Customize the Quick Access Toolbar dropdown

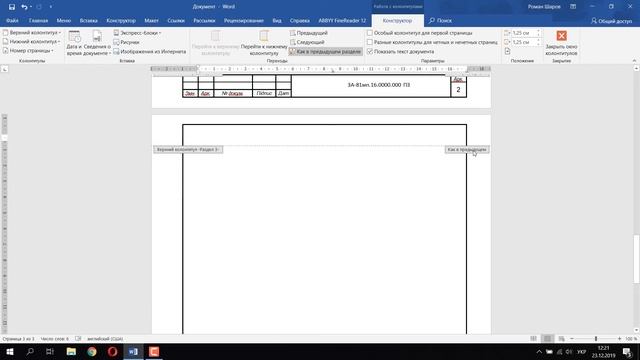(x=51, y=7)
